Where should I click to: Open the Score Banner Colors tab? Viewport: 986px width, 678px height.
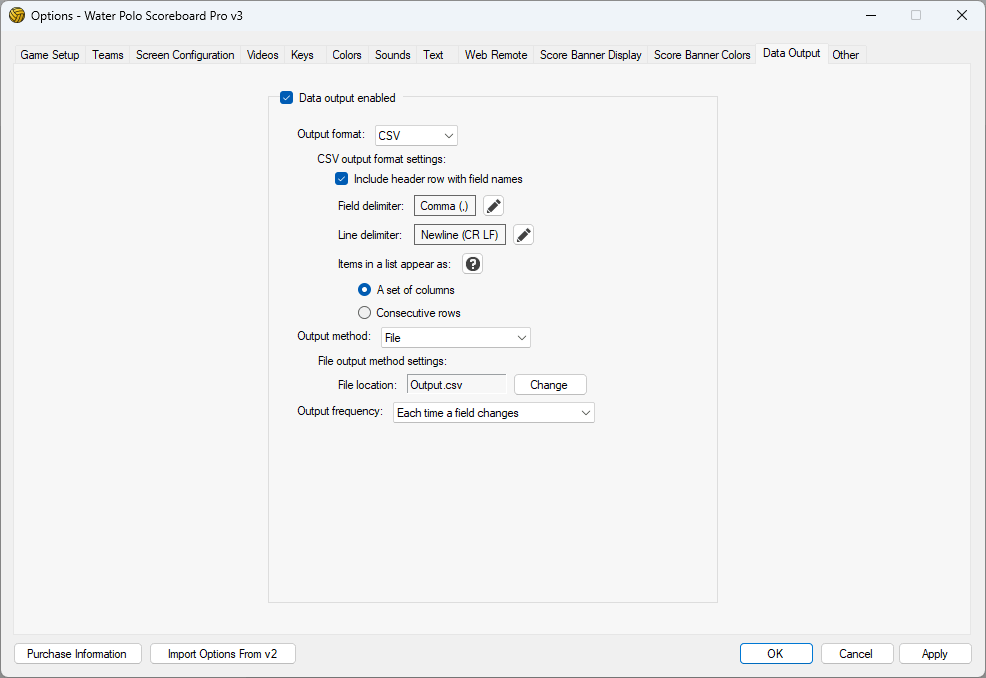point(702,55)
